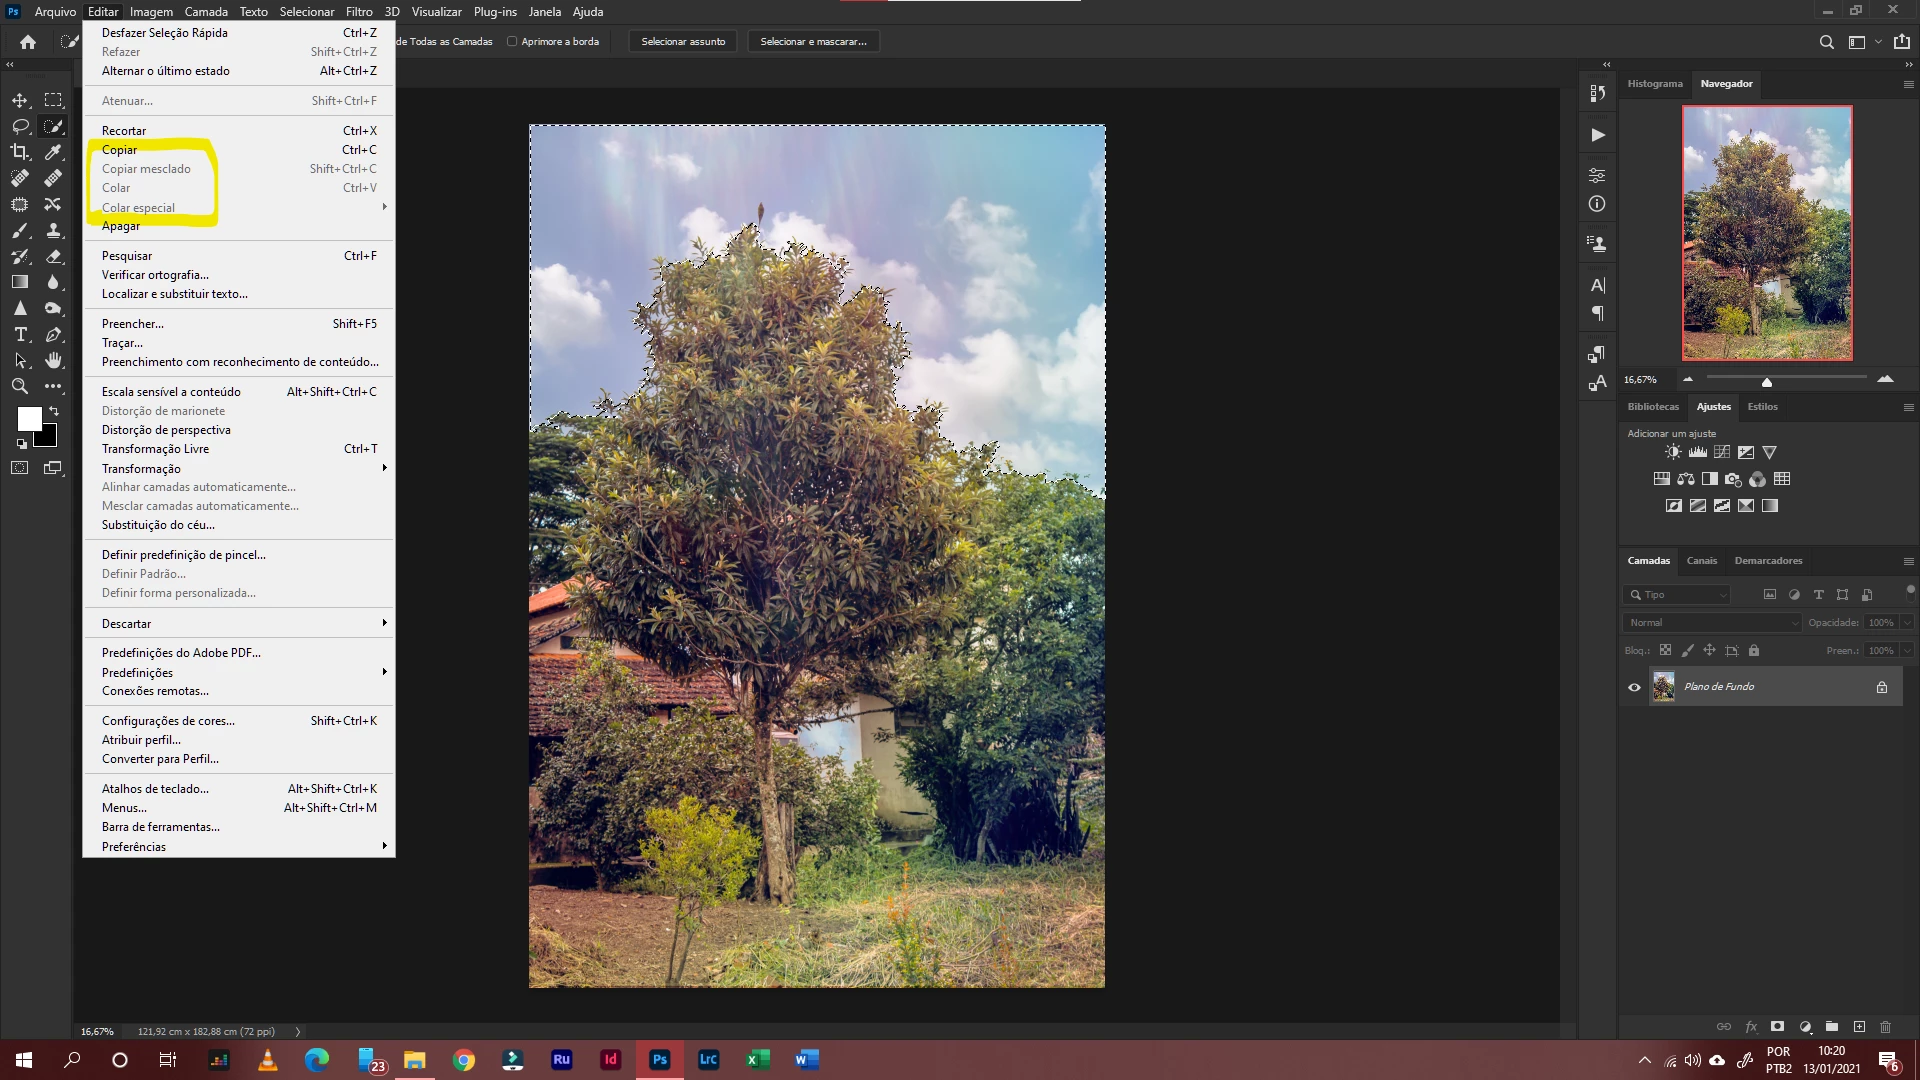The height and width of the screenshot is (1080, 1920).
Task: Open the layer blend mode Normal dropdown
Action: [1712, 623]
